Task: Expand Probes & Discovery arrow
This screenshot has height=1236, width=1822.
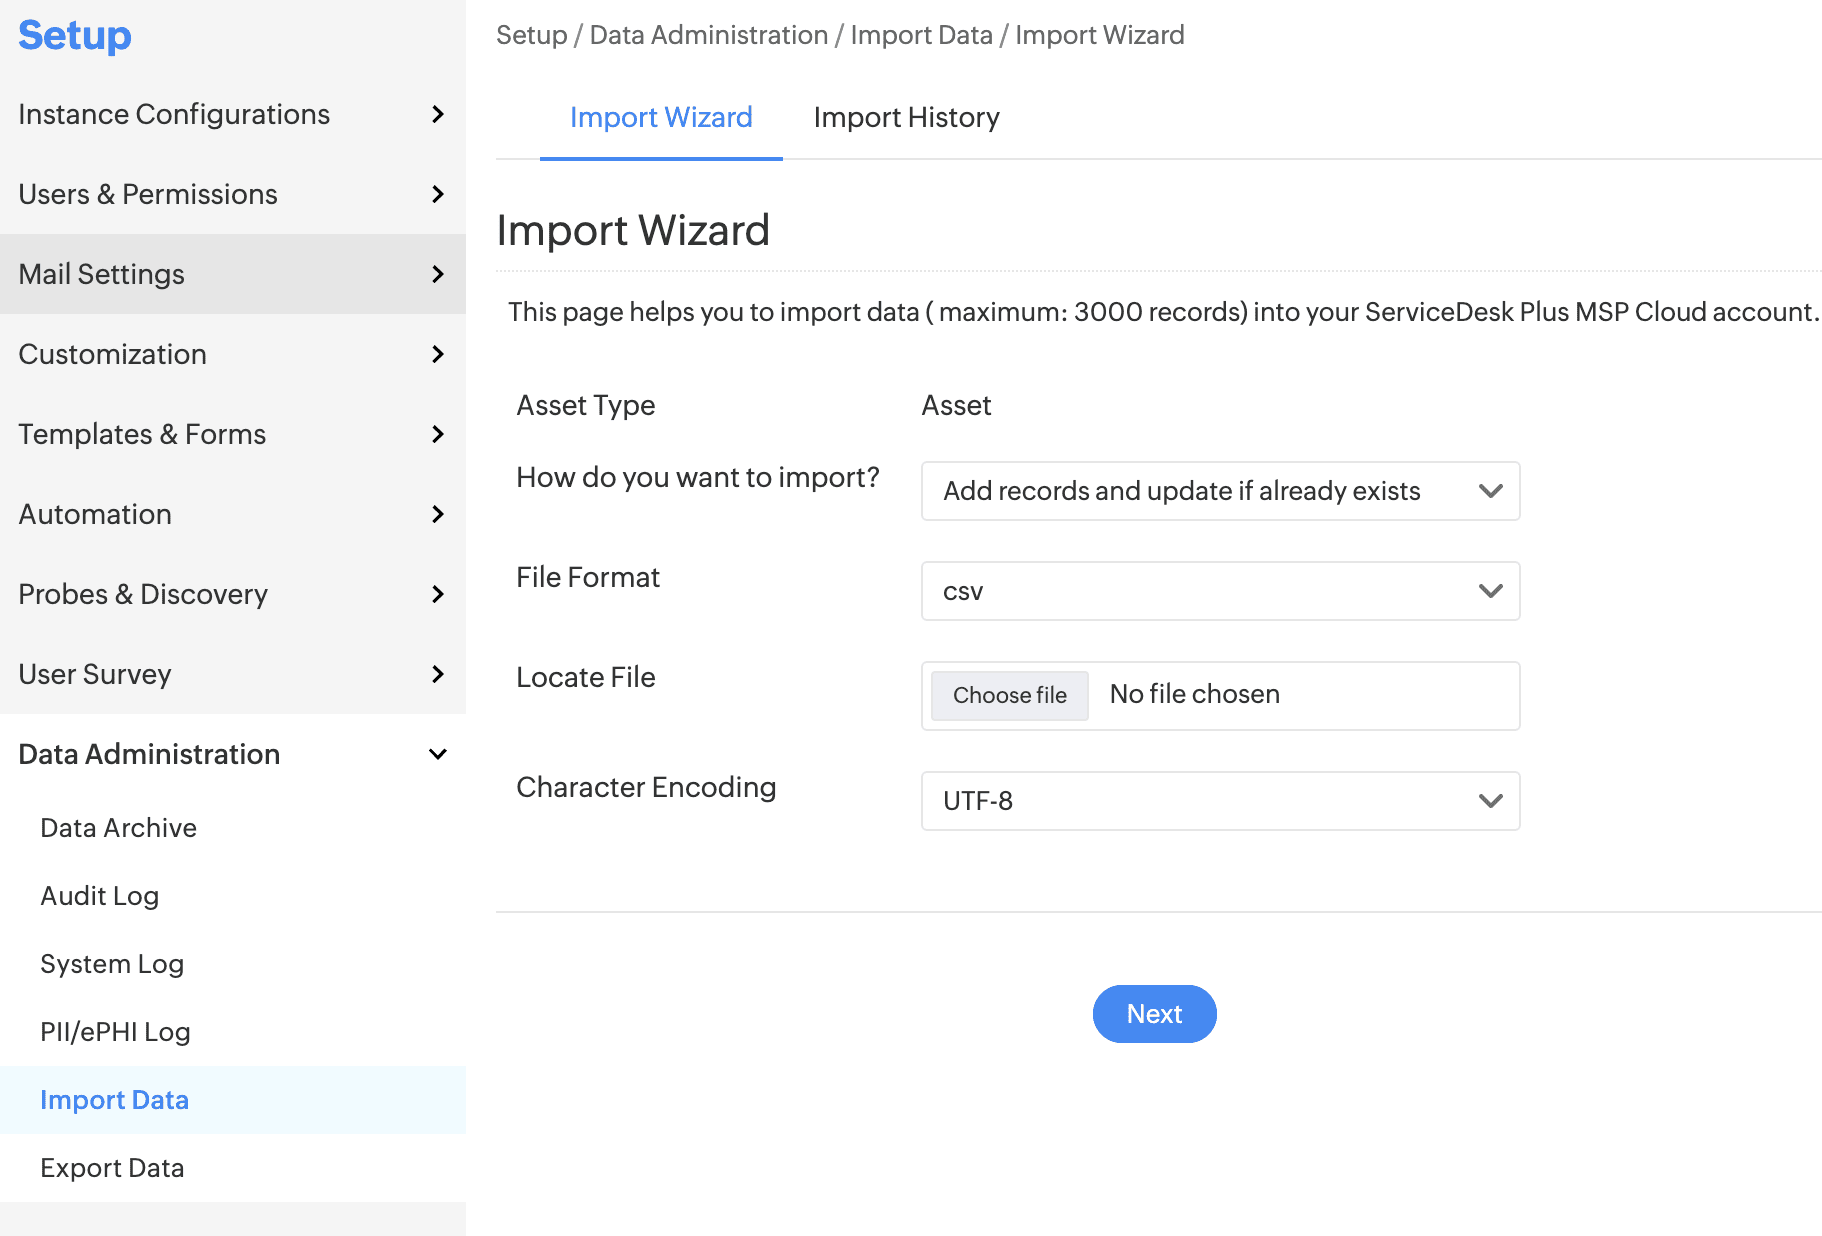Action: [437, 594]
